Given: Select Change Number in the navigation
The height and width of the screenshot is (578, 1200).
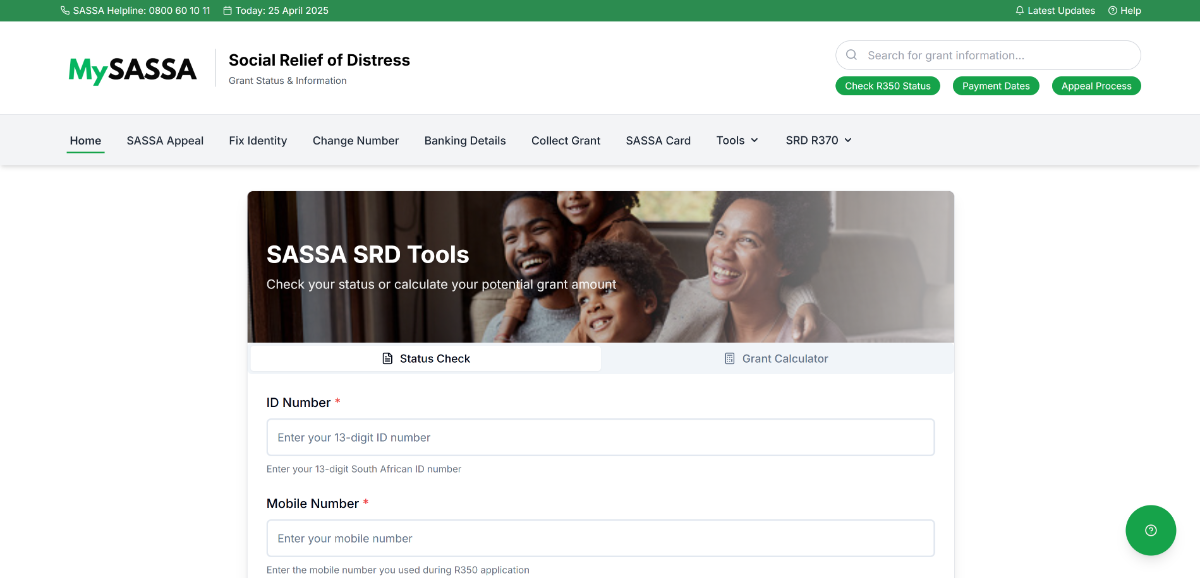Looking at the screenshot, I should click(356, 140).
